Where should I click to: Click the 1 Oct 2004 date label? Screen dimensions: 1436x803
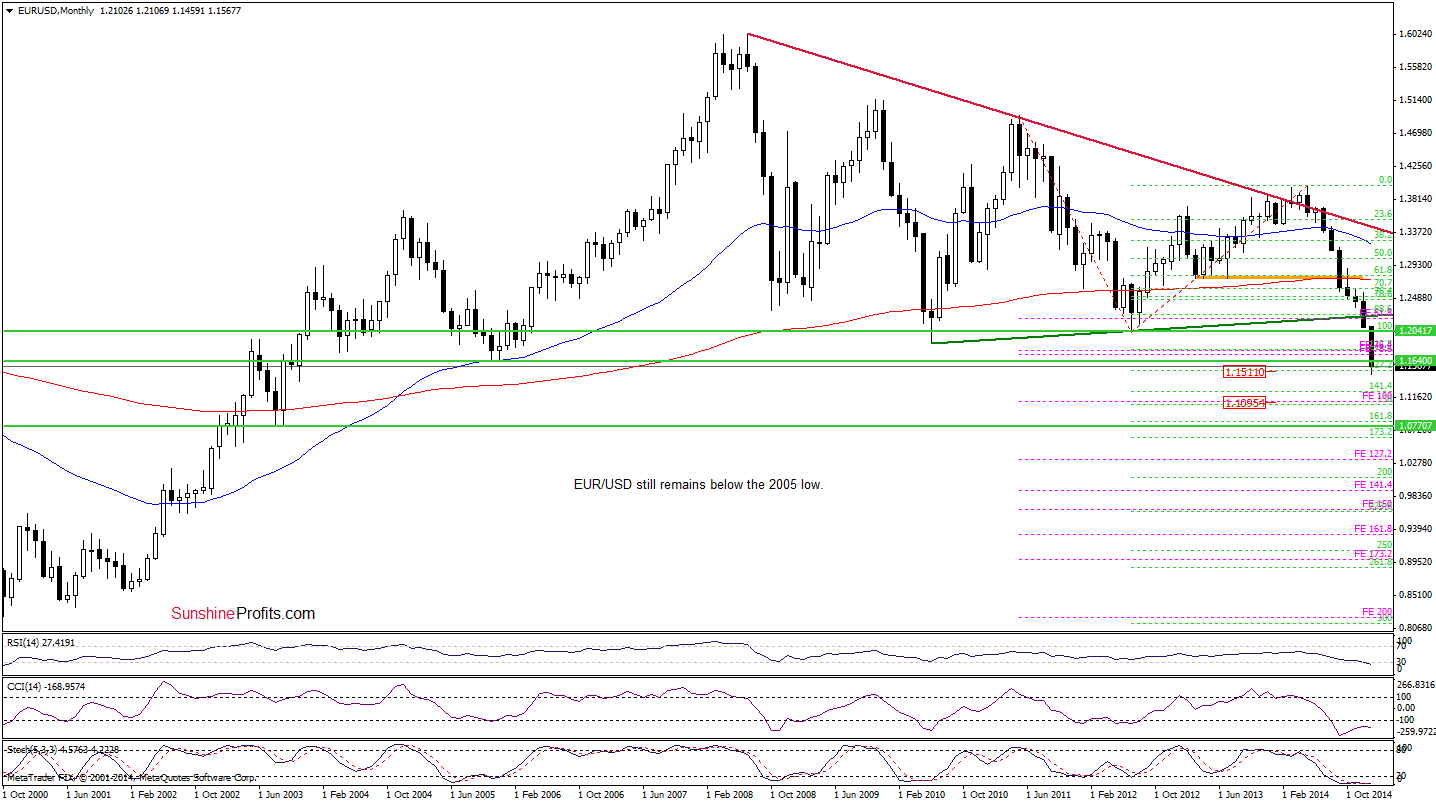pyautogui.click(x=409, y=793)
